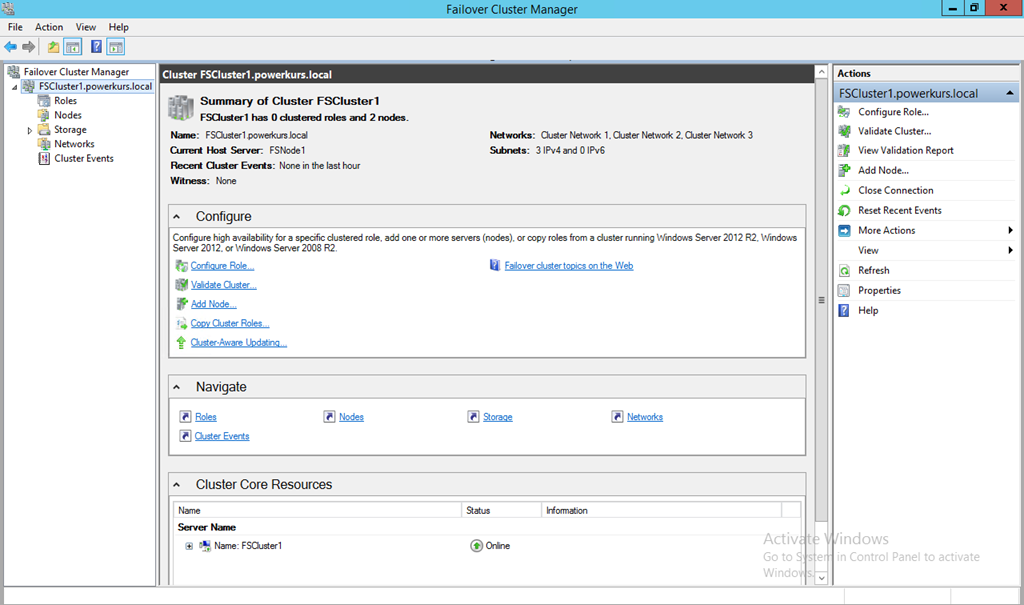Screen dimensions: 1024x605
Task: Click Validate Cluster... link in Configure section
Action: point(223,285)
